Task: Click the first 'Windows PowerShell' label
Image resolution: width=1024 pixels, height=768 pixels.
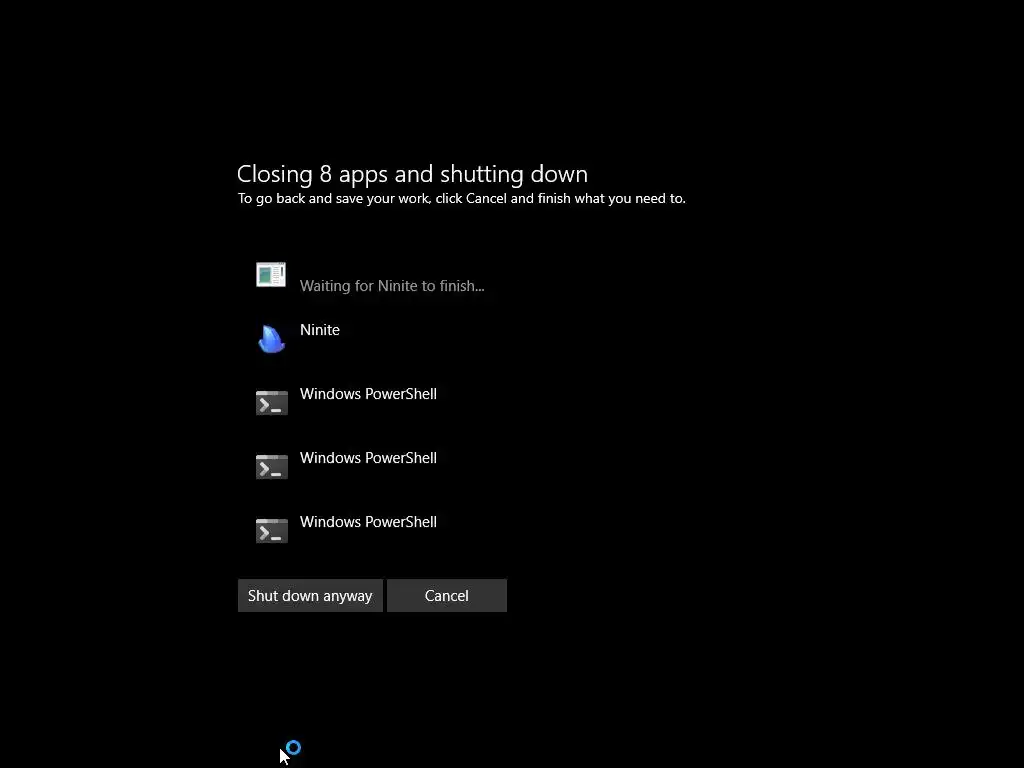Action: [368, 394]
